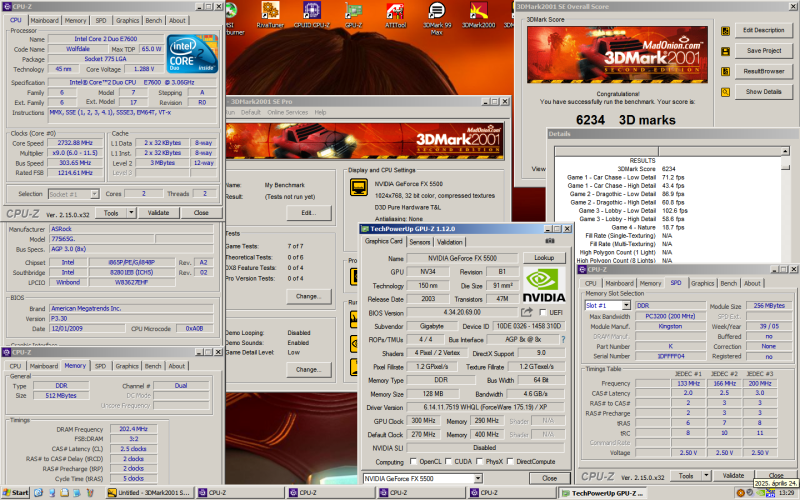Screen dimensions: 800x500
Task: Tick the OpenCL computing checkbox
Action: coord(413,461)
